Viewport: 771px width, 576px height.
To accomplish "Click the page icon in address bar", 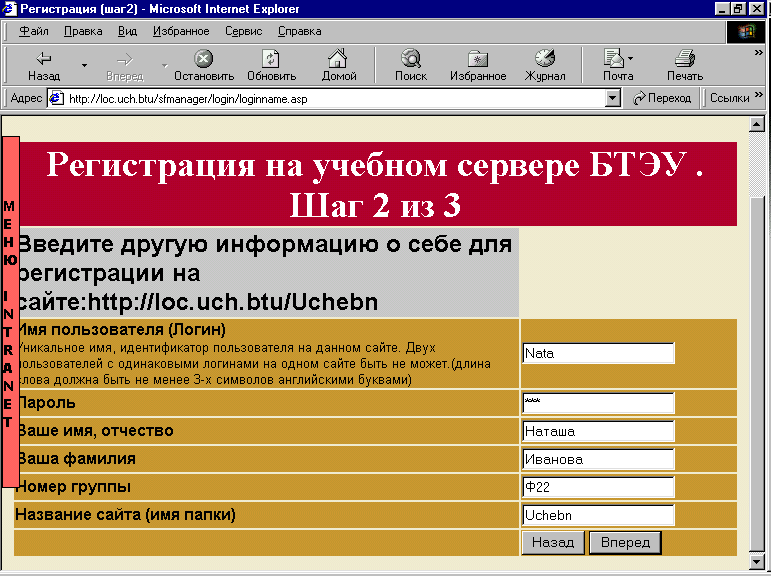I will click(x=57, y=98).
